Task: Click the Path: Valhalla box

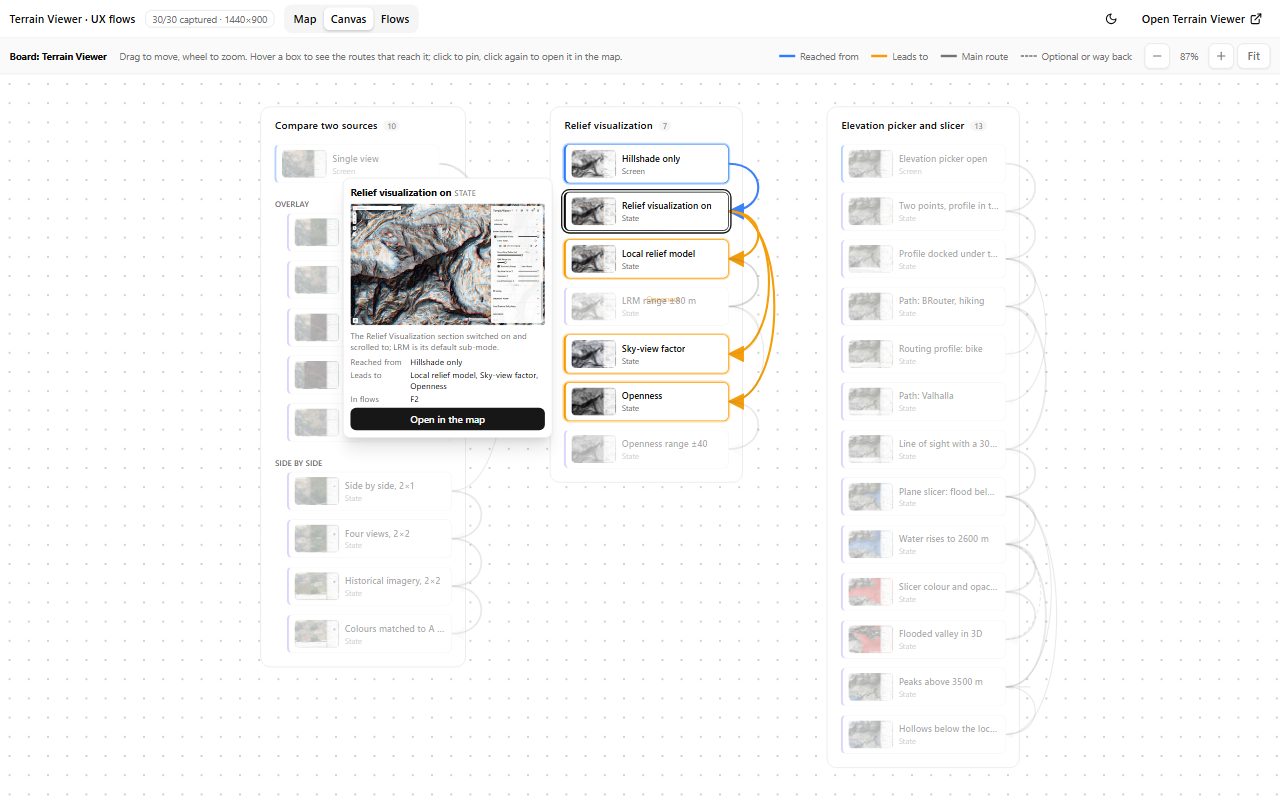Action: (923, 401)
